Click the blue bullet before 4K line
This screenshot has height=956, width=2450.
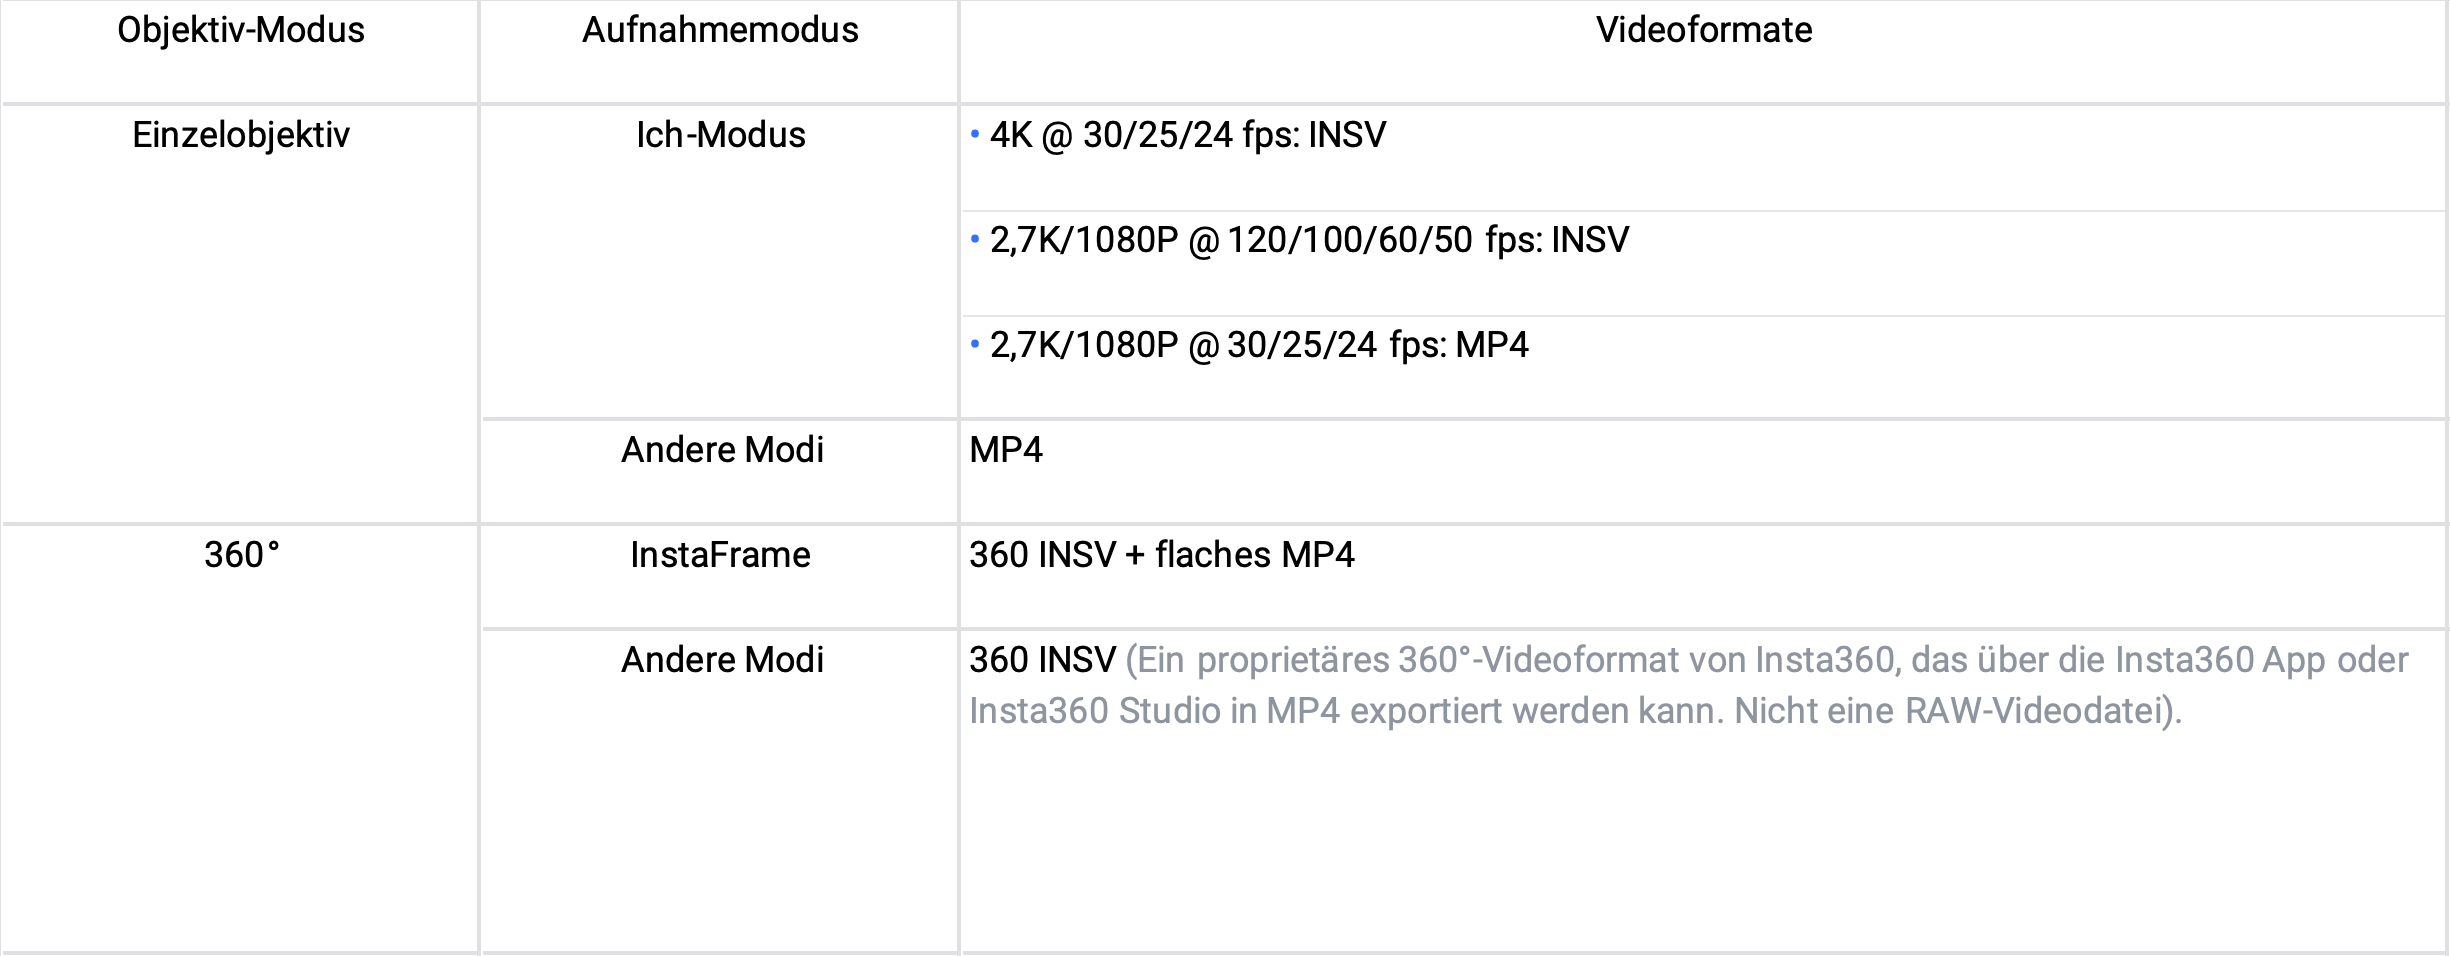click(975, 134)
